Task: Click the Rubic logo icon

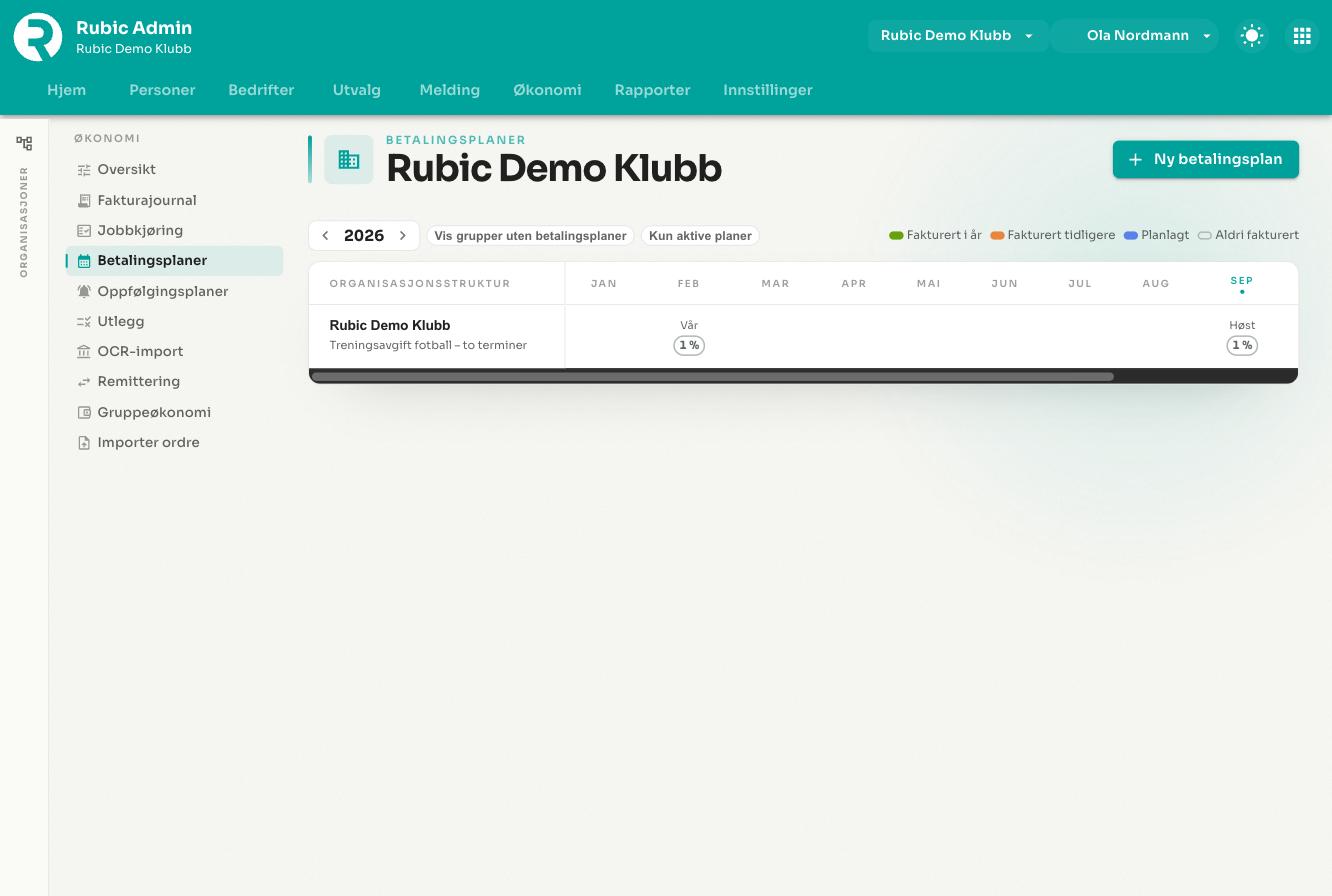Action: pyautogui.click(x=38, y=37)
